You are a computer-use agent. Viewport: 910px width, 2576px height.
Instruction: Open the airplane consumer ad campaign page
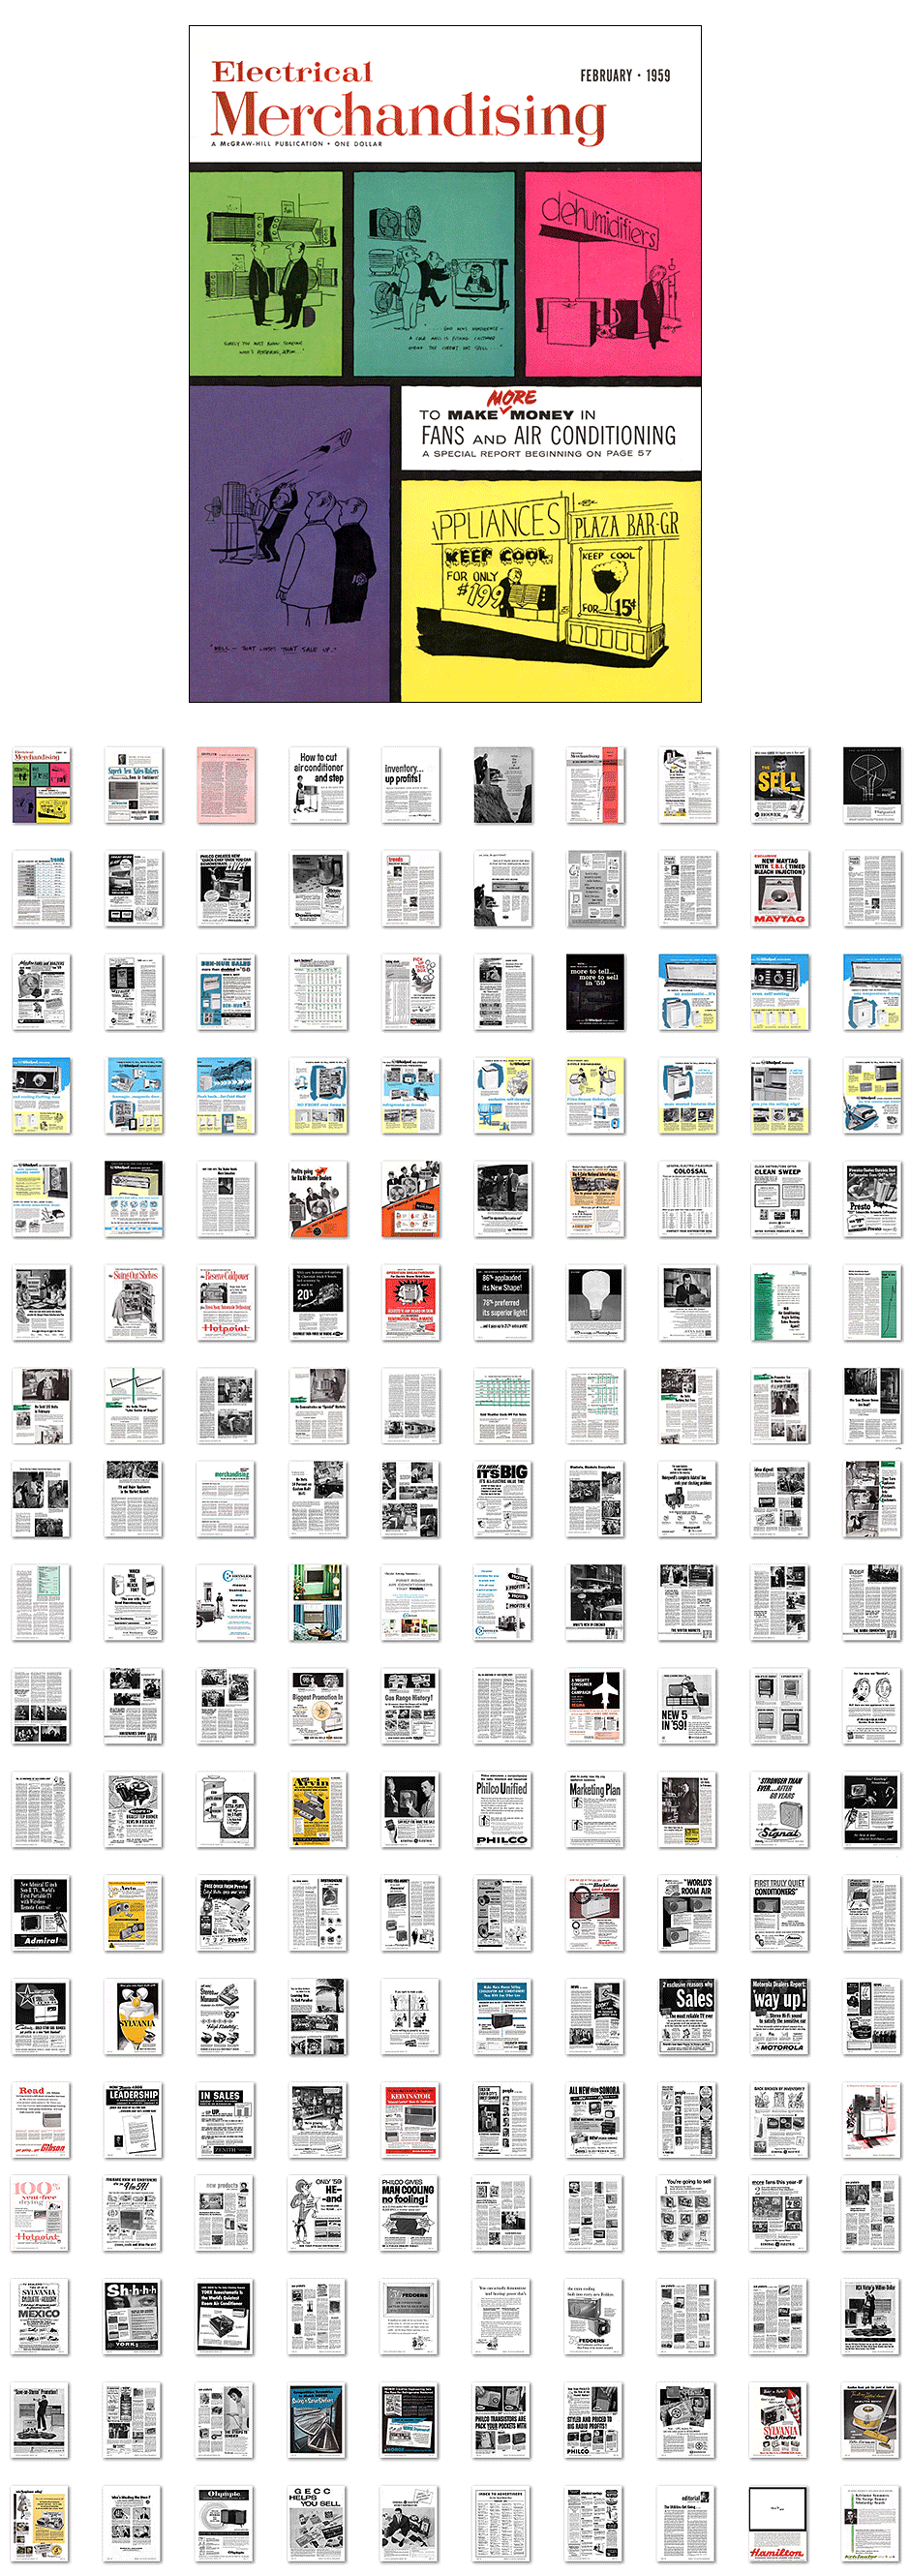tap(596, 1707)
